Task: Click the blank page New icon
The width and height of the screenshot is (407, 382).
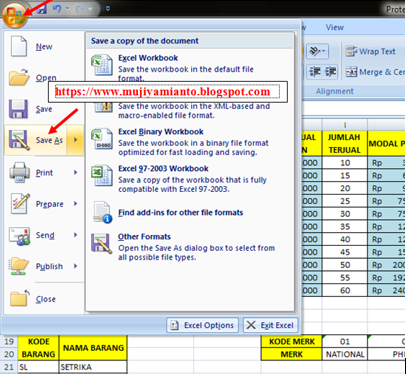Action: pyautogui.click(x=19, y=46)
